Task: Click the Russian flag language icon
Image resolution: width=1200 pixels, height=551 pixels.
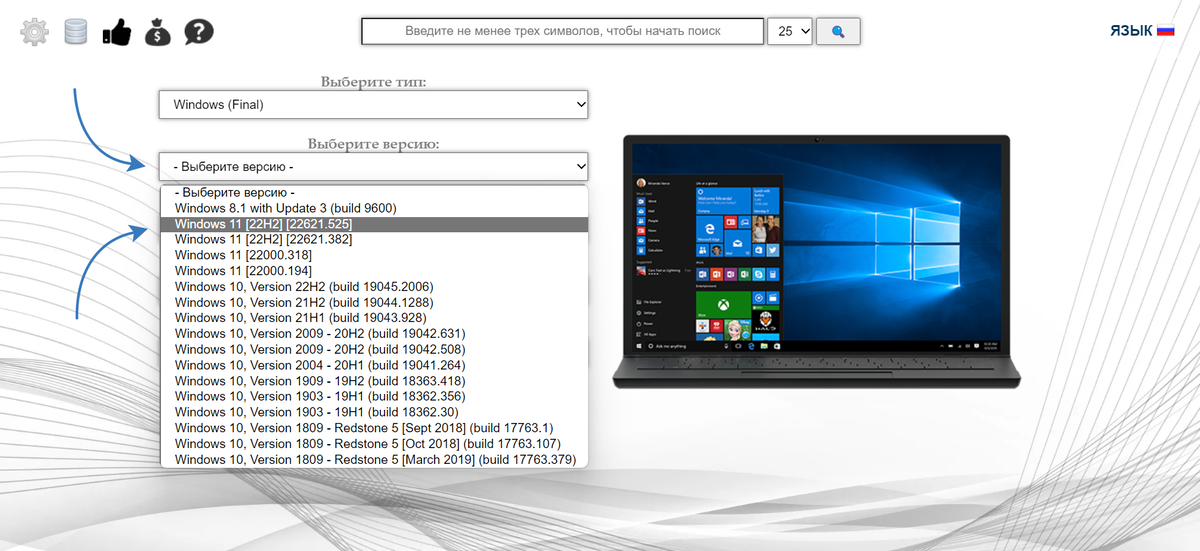Action: [1165, 31]
